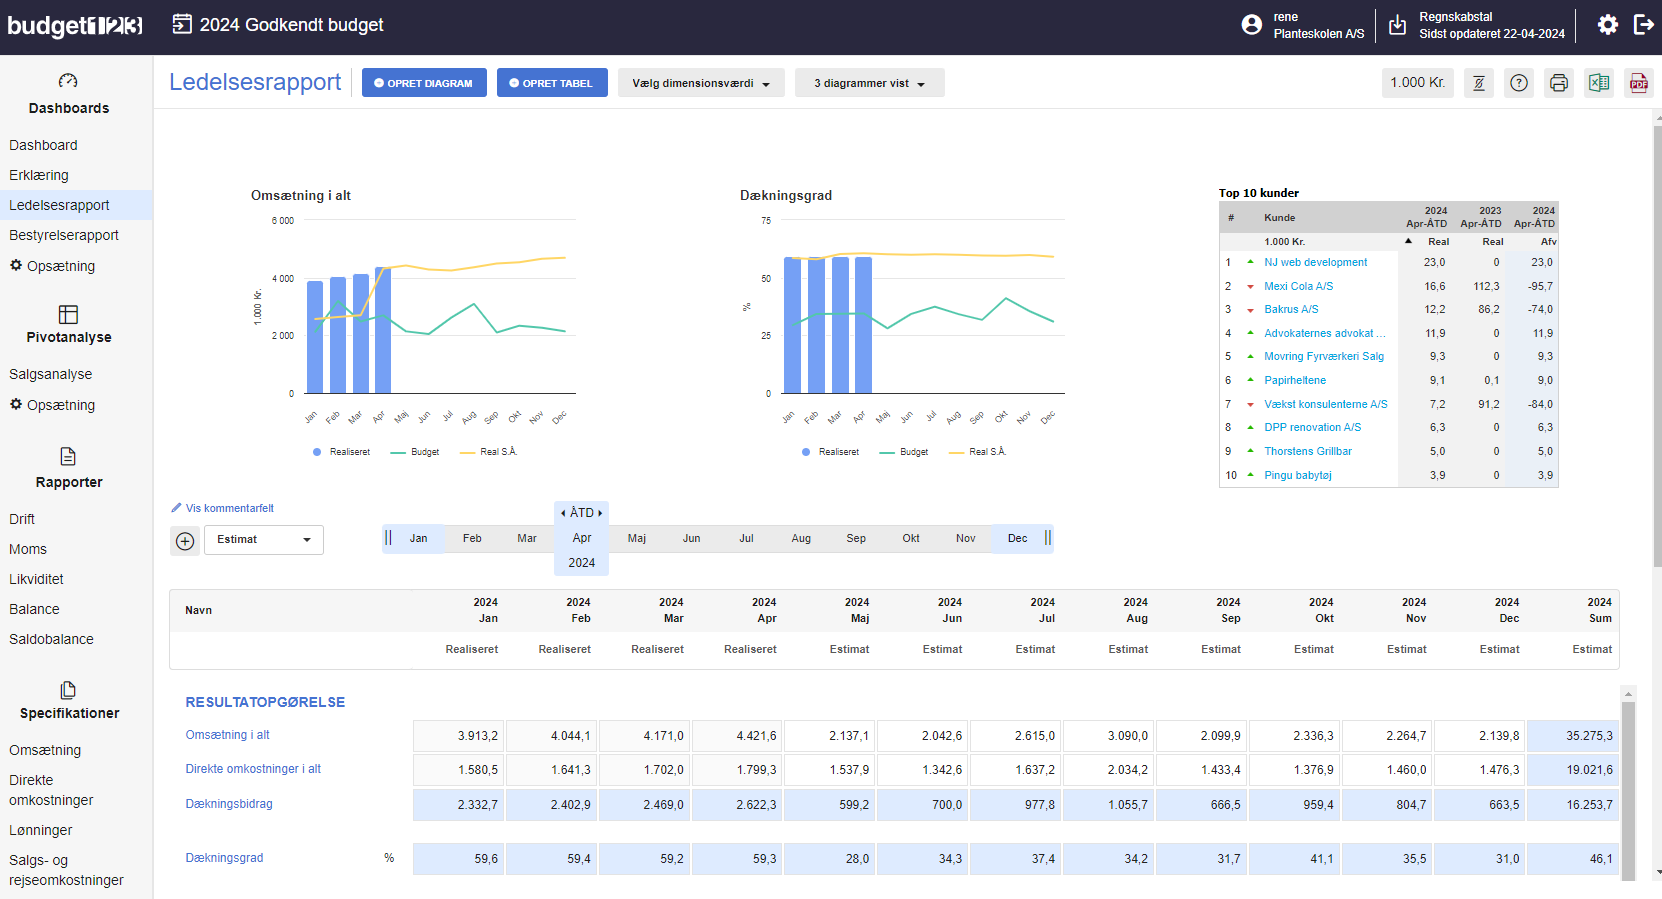Open Bestyrelsesrapport in sidebar
Screen dimensions: 1662x899
click(64, 235)
